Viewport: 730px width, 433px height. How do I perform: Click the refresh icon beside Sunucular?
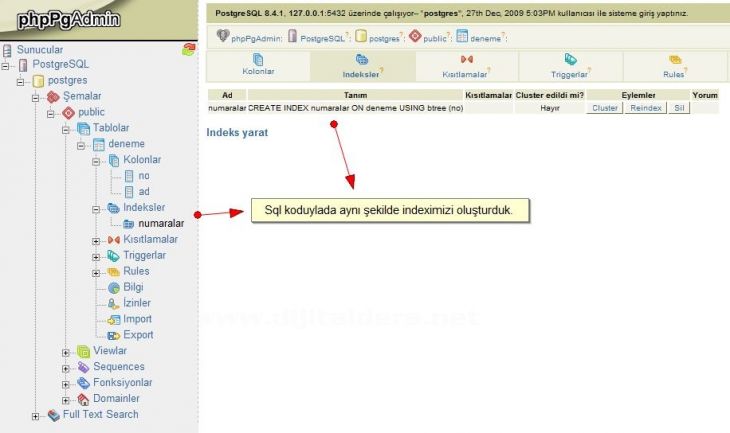point(189,49)
